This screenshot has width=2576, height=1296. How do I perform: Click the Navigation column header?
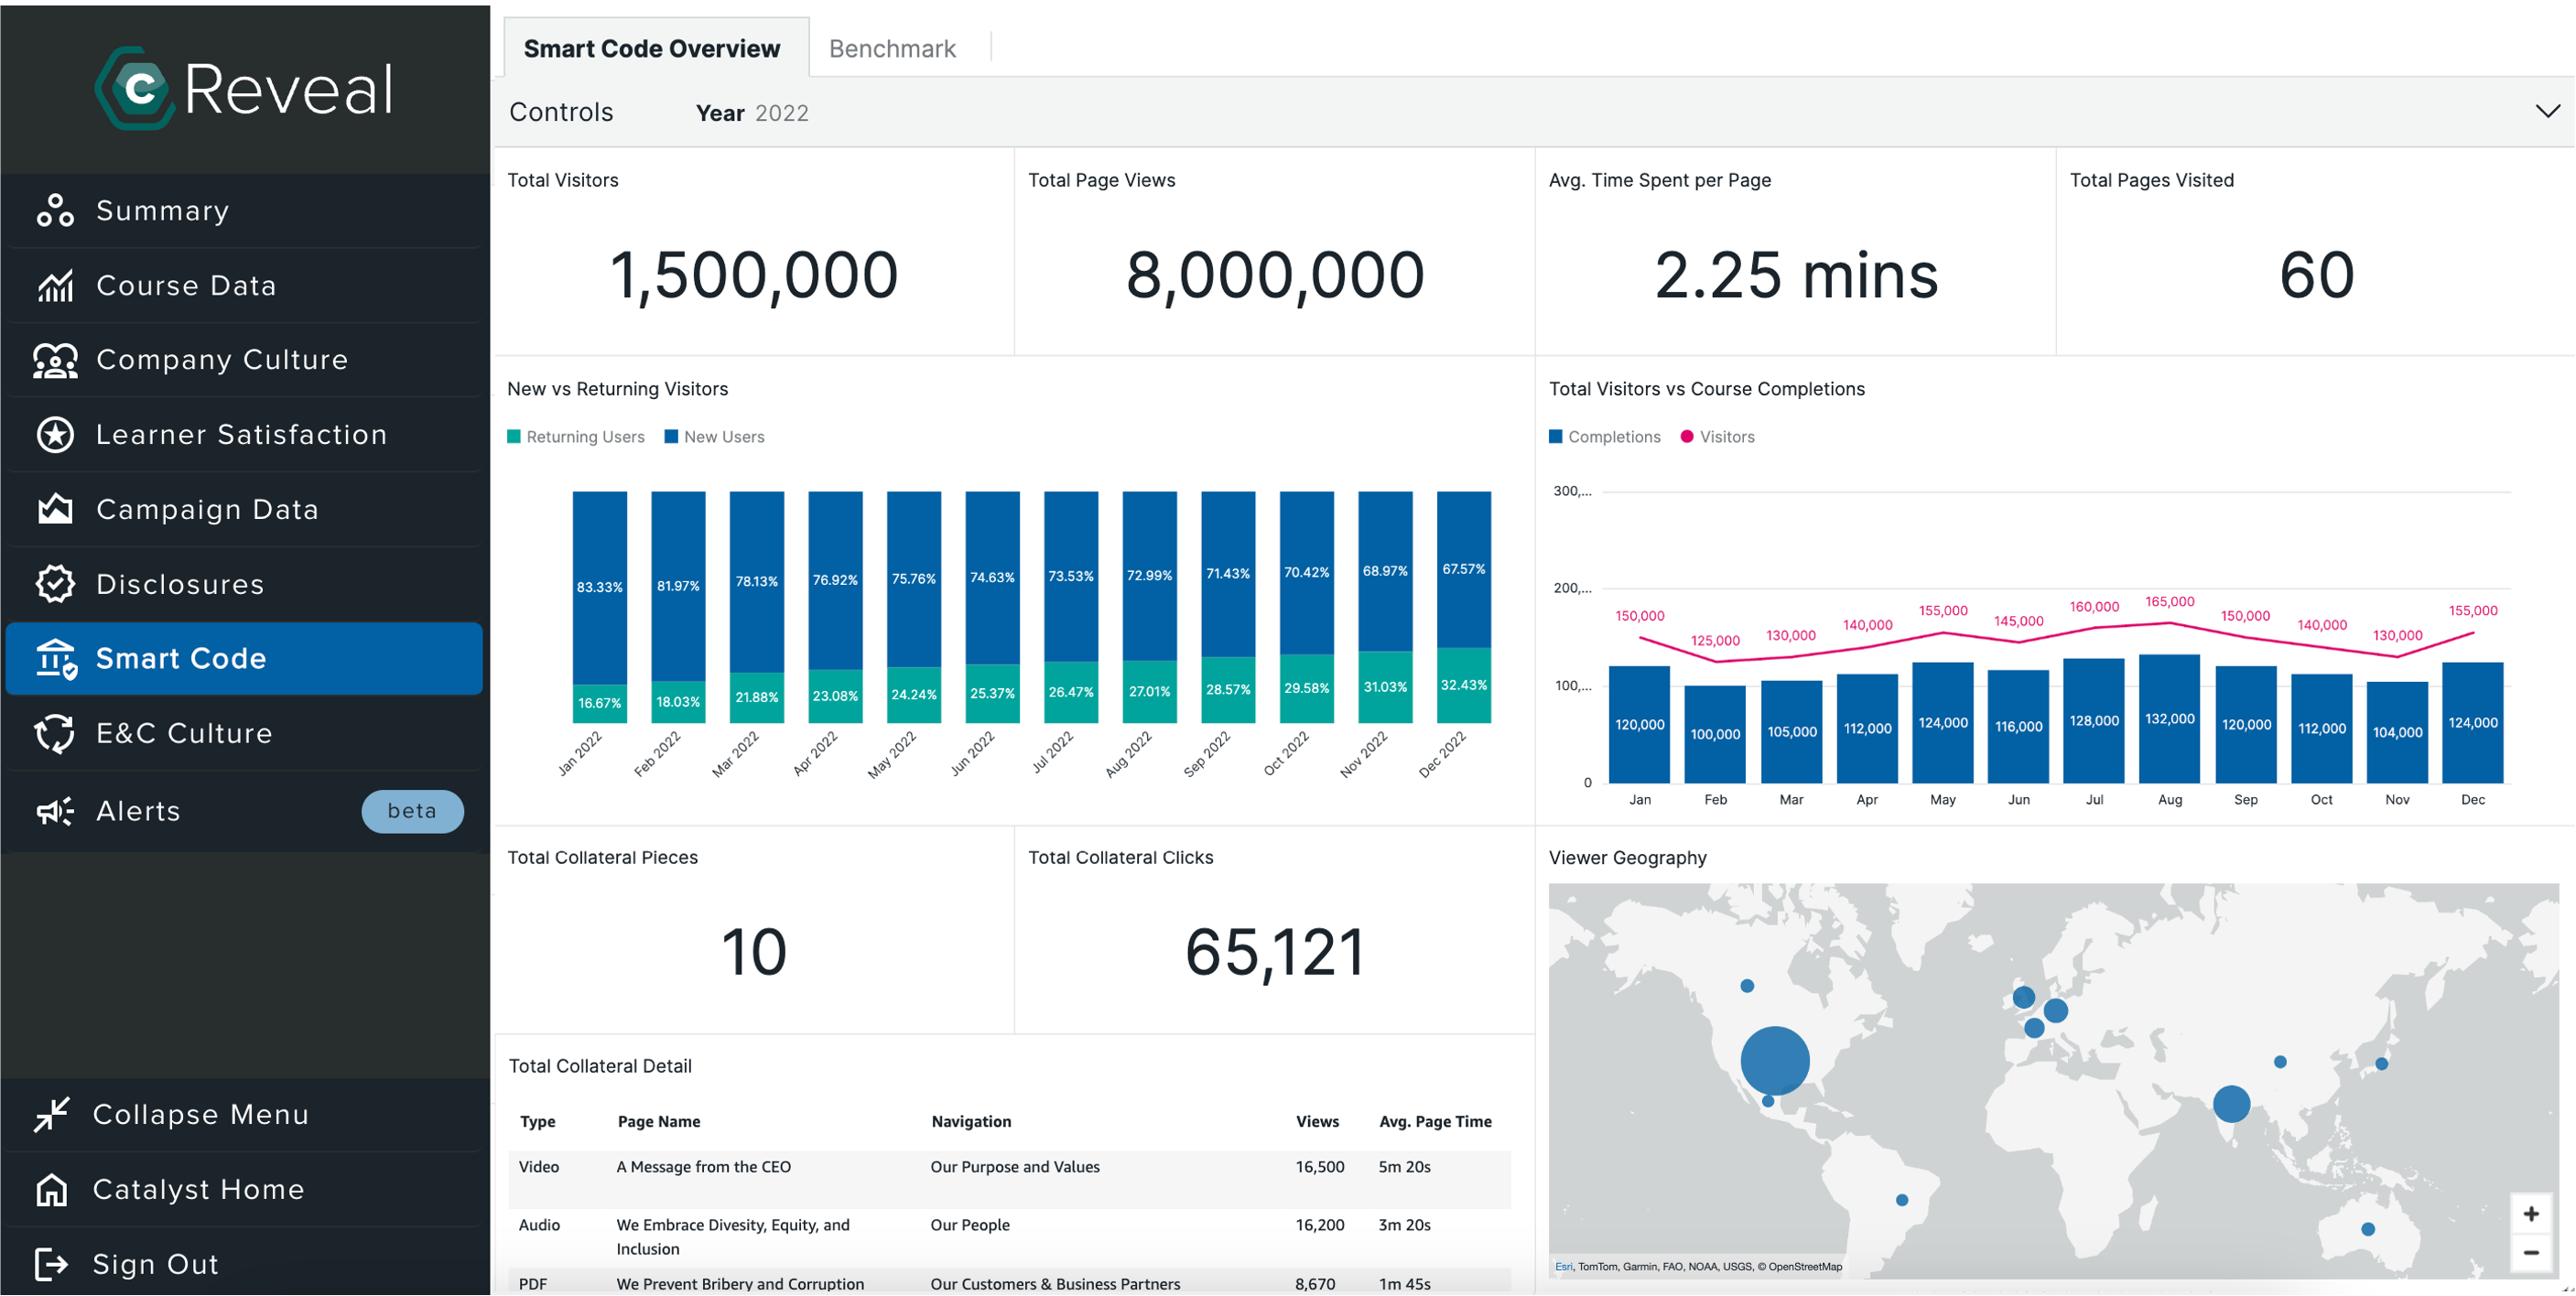(971, 1122)
